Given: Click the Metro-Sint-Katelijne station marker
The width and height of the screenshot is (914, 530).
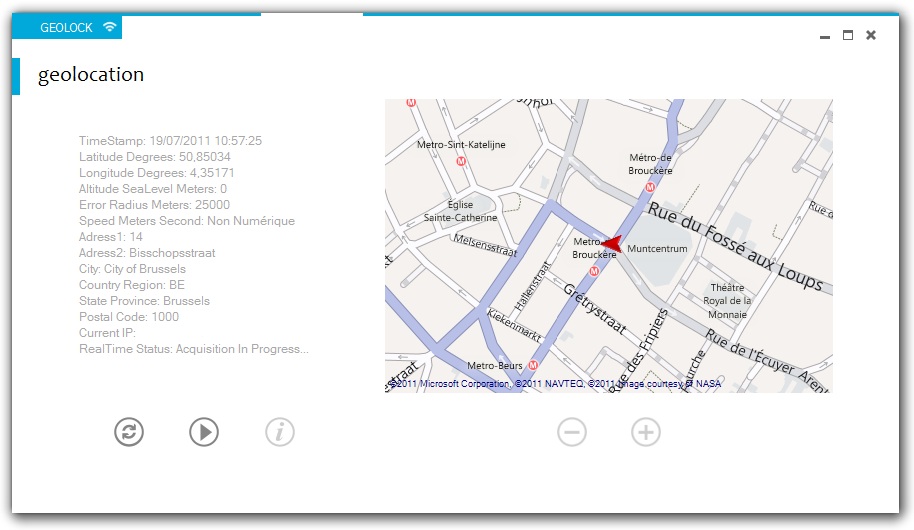Looking at the screenshot, I should coord(461,162).
